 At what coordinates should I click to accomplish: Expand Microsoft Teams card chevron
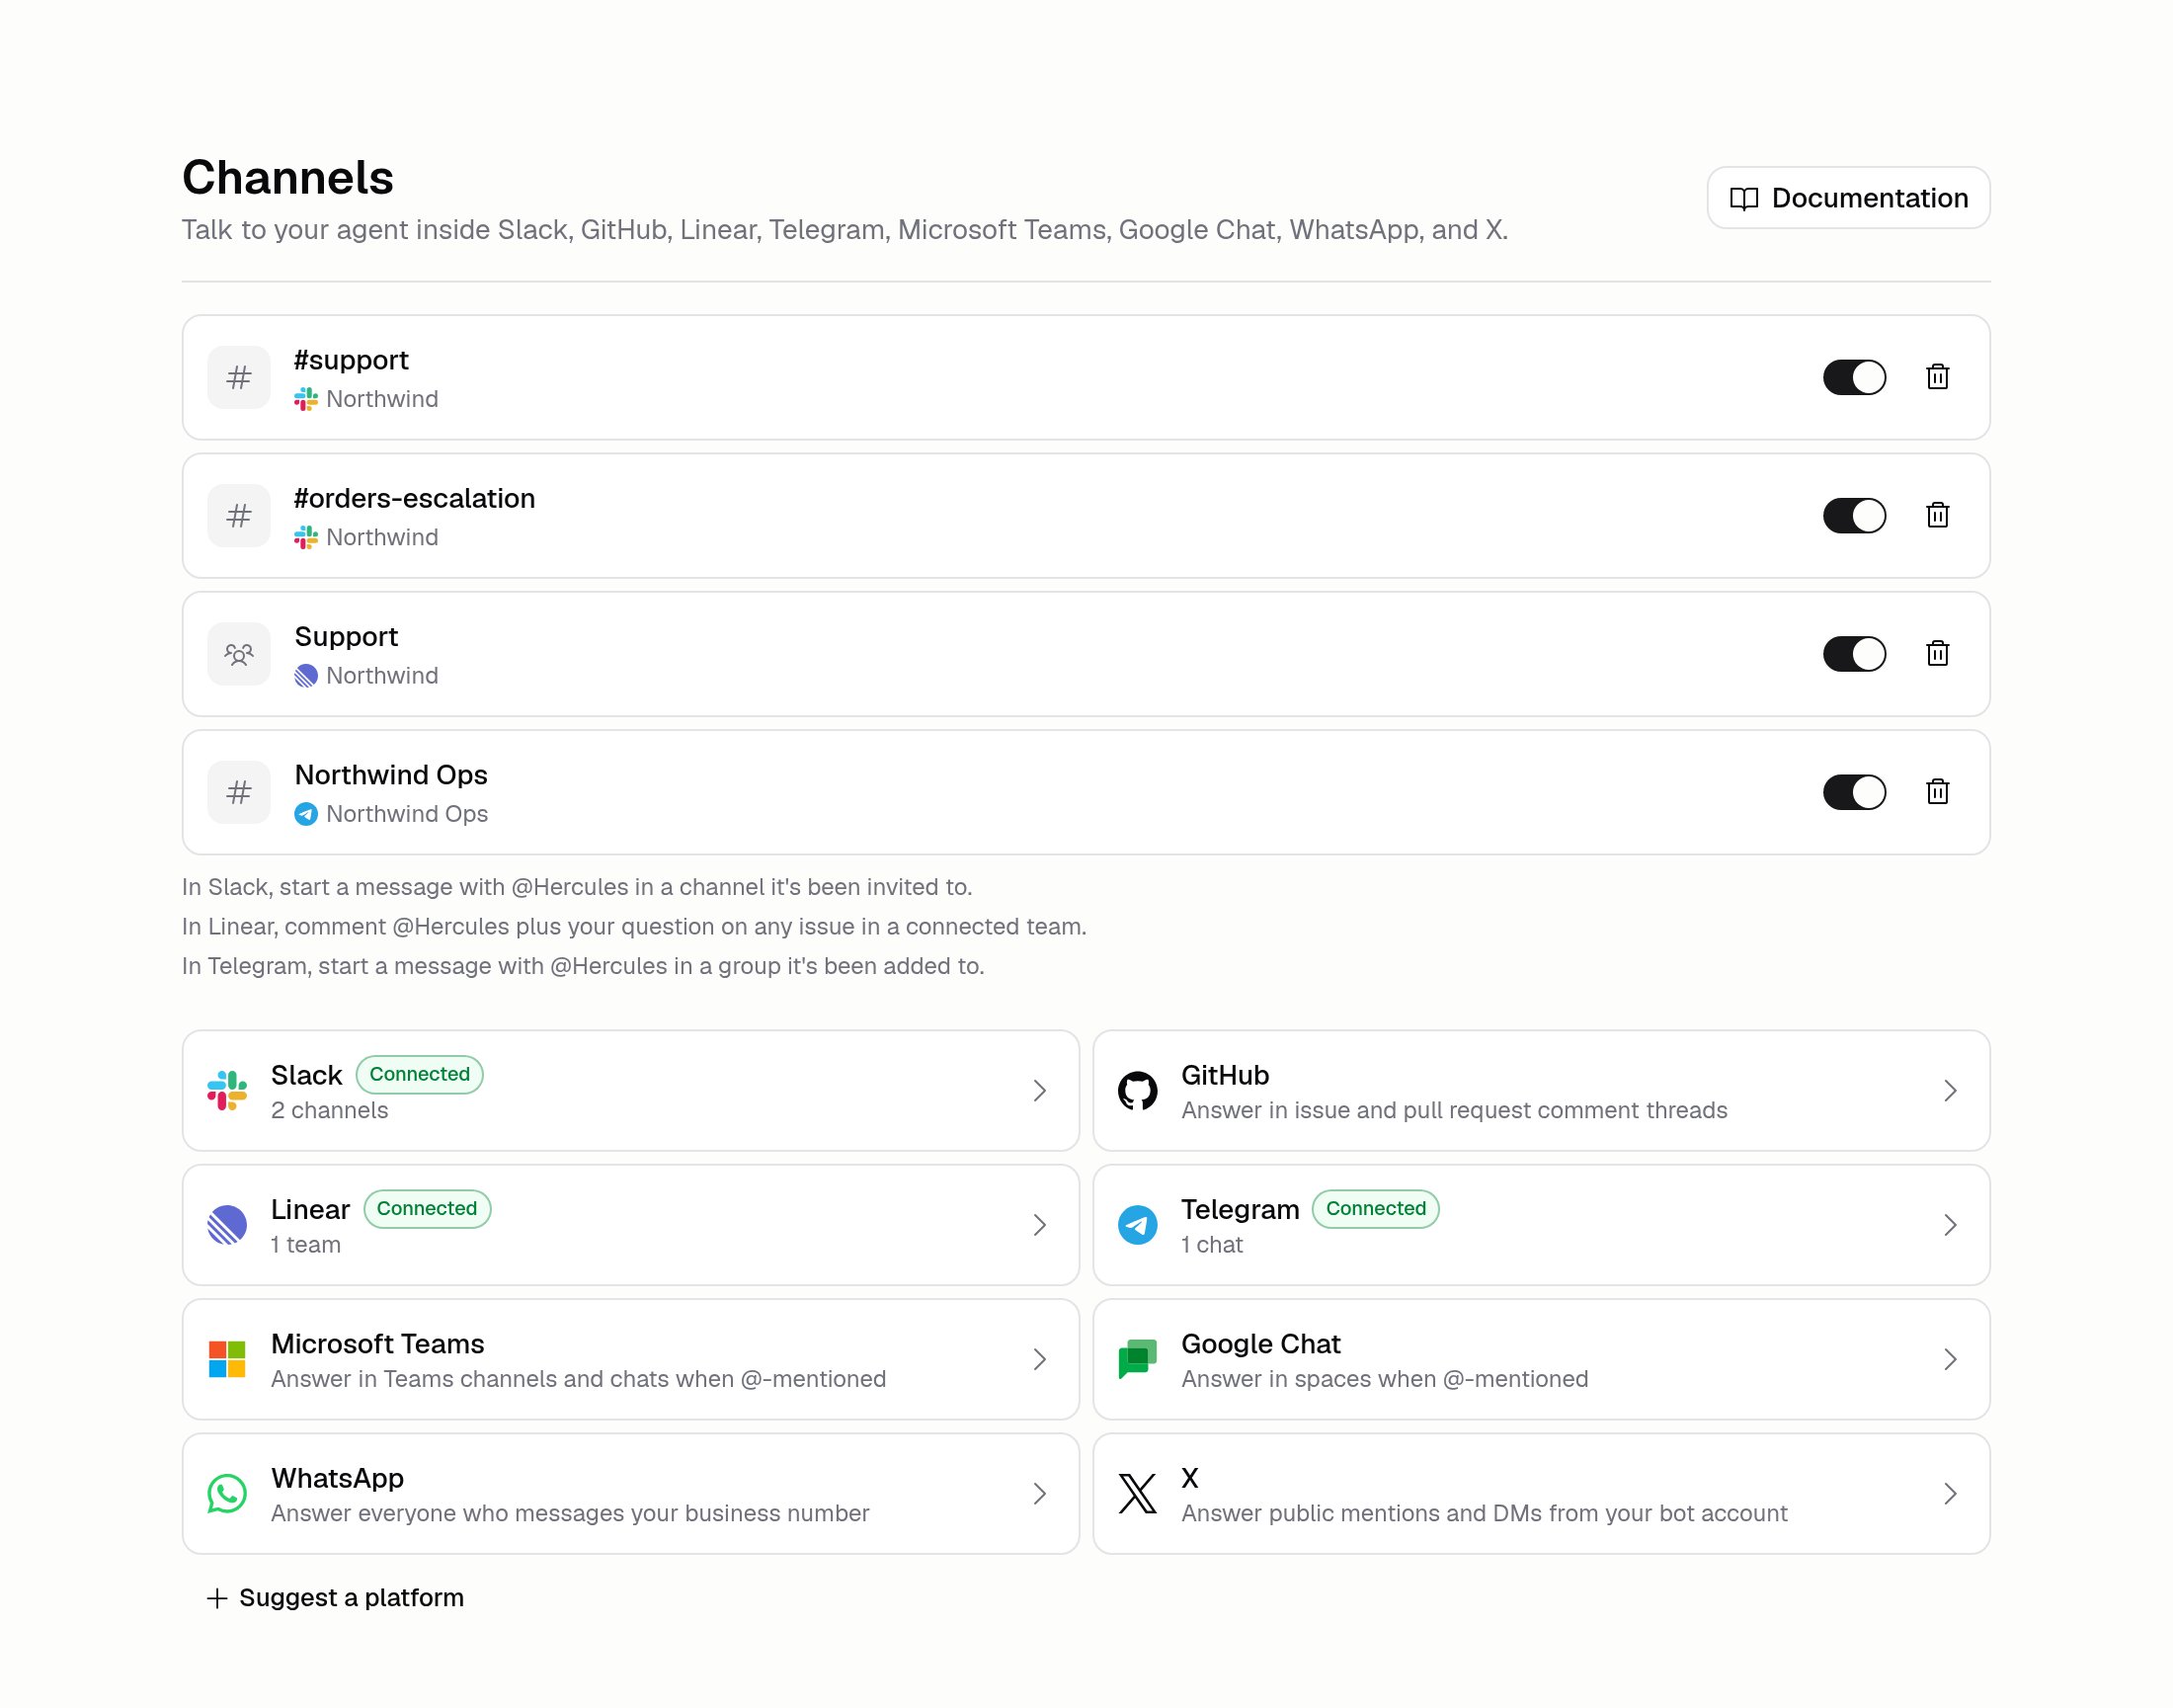point(1039,1359)
